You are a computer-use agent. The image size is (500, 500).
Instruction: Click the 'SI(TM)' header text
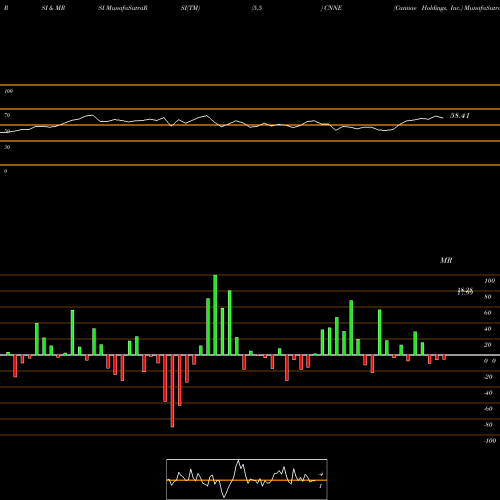(x=190, y=8)
